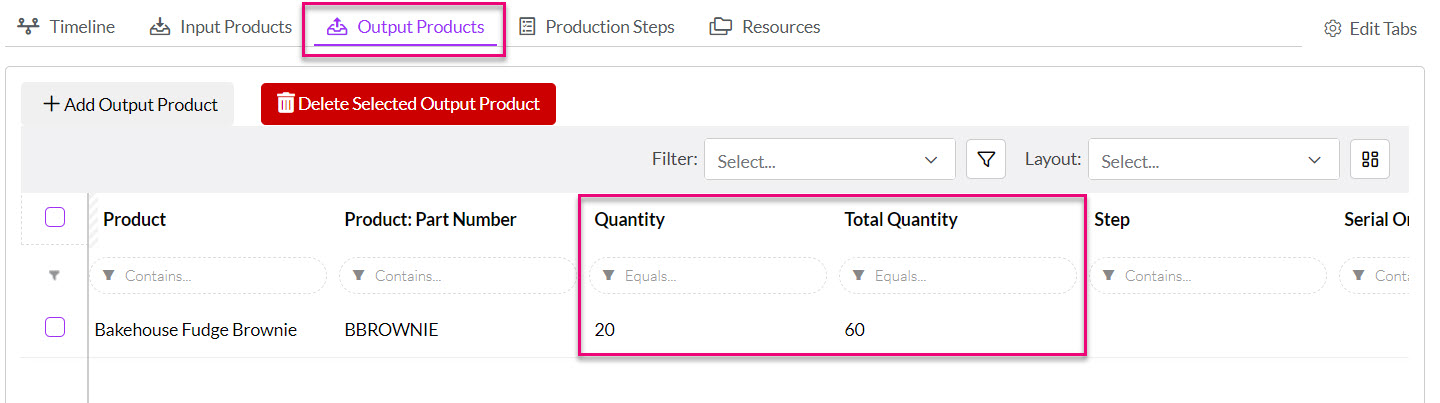1440x403 pixels.
Task: Click the Bakehouse Fudge Brownie cell
Action: pyautogui.click(x=196, y=330)
